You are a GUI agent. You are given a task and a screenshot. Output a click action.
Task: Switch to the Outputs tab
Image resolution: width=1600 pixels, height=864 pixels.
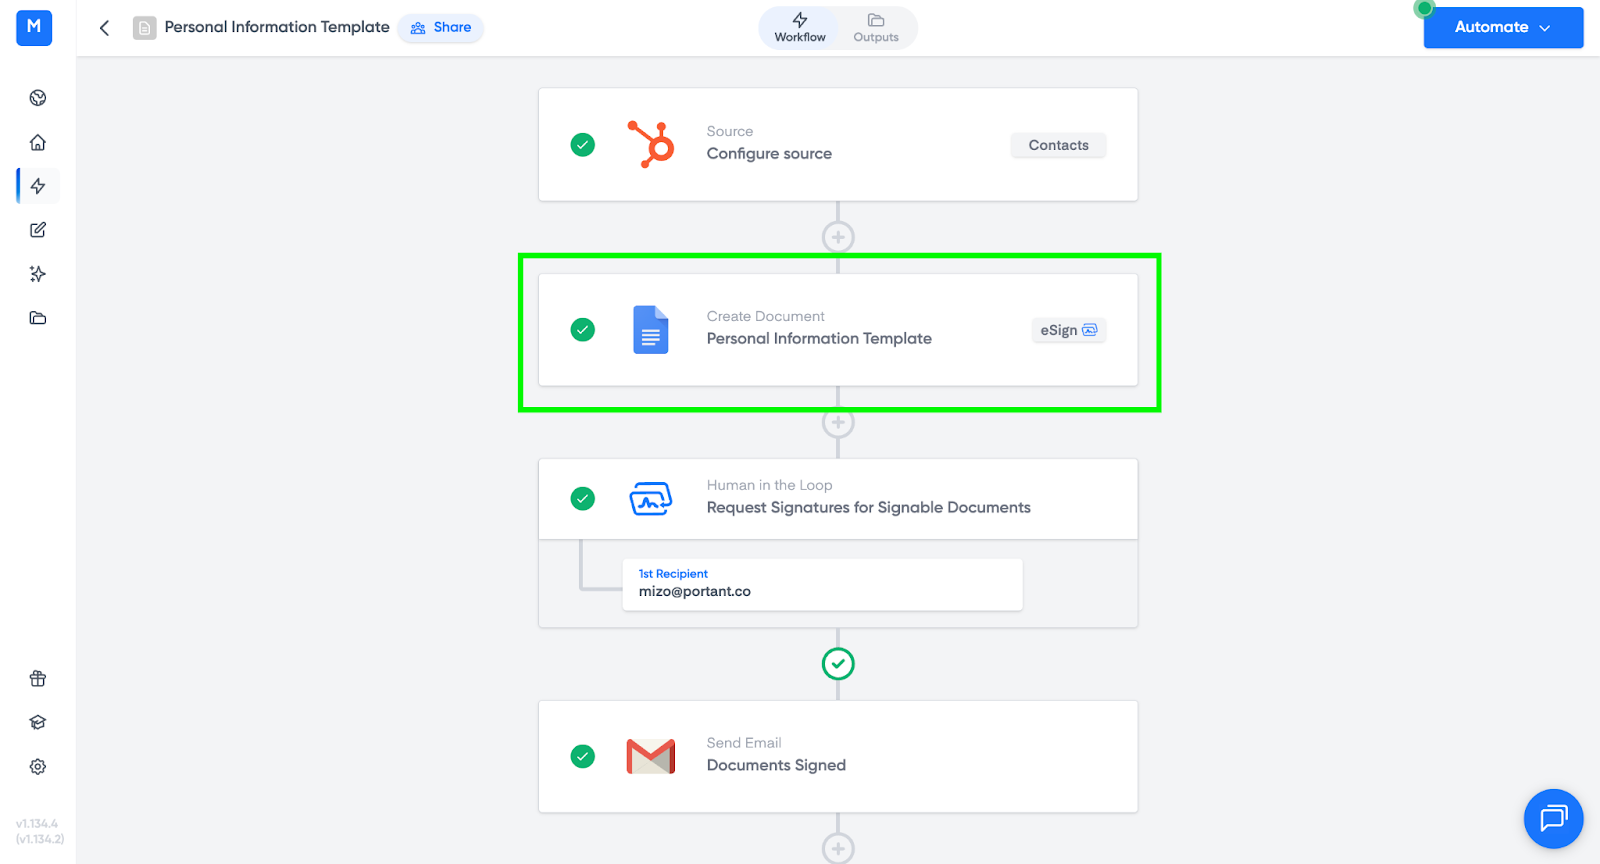coord(876,28)
